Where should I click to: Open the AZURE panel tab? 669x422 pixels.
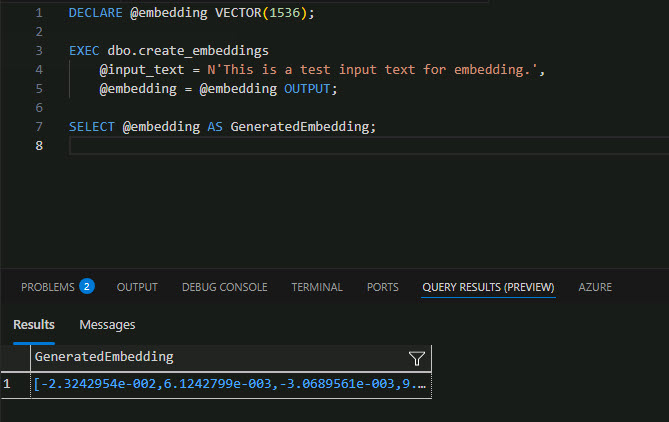(x=595, y=287)
